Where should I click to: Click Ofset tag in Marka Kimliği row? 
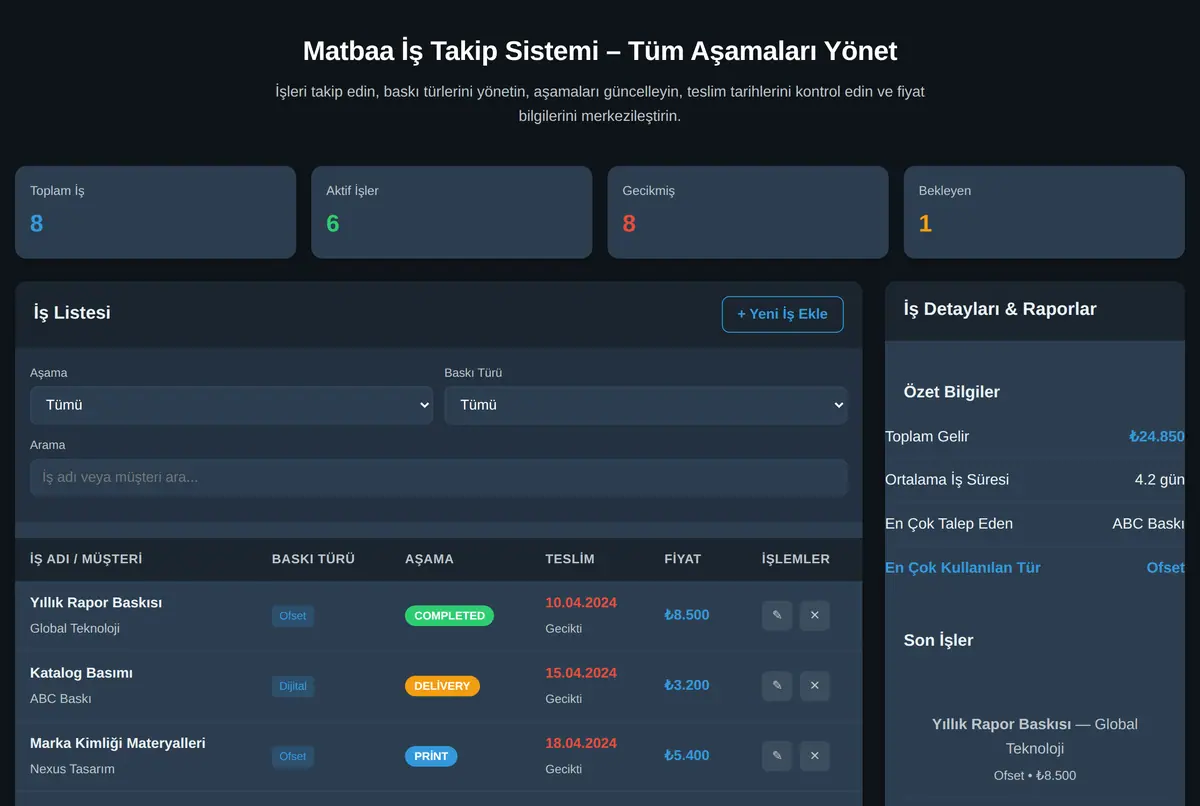click(x=293, y=756)
